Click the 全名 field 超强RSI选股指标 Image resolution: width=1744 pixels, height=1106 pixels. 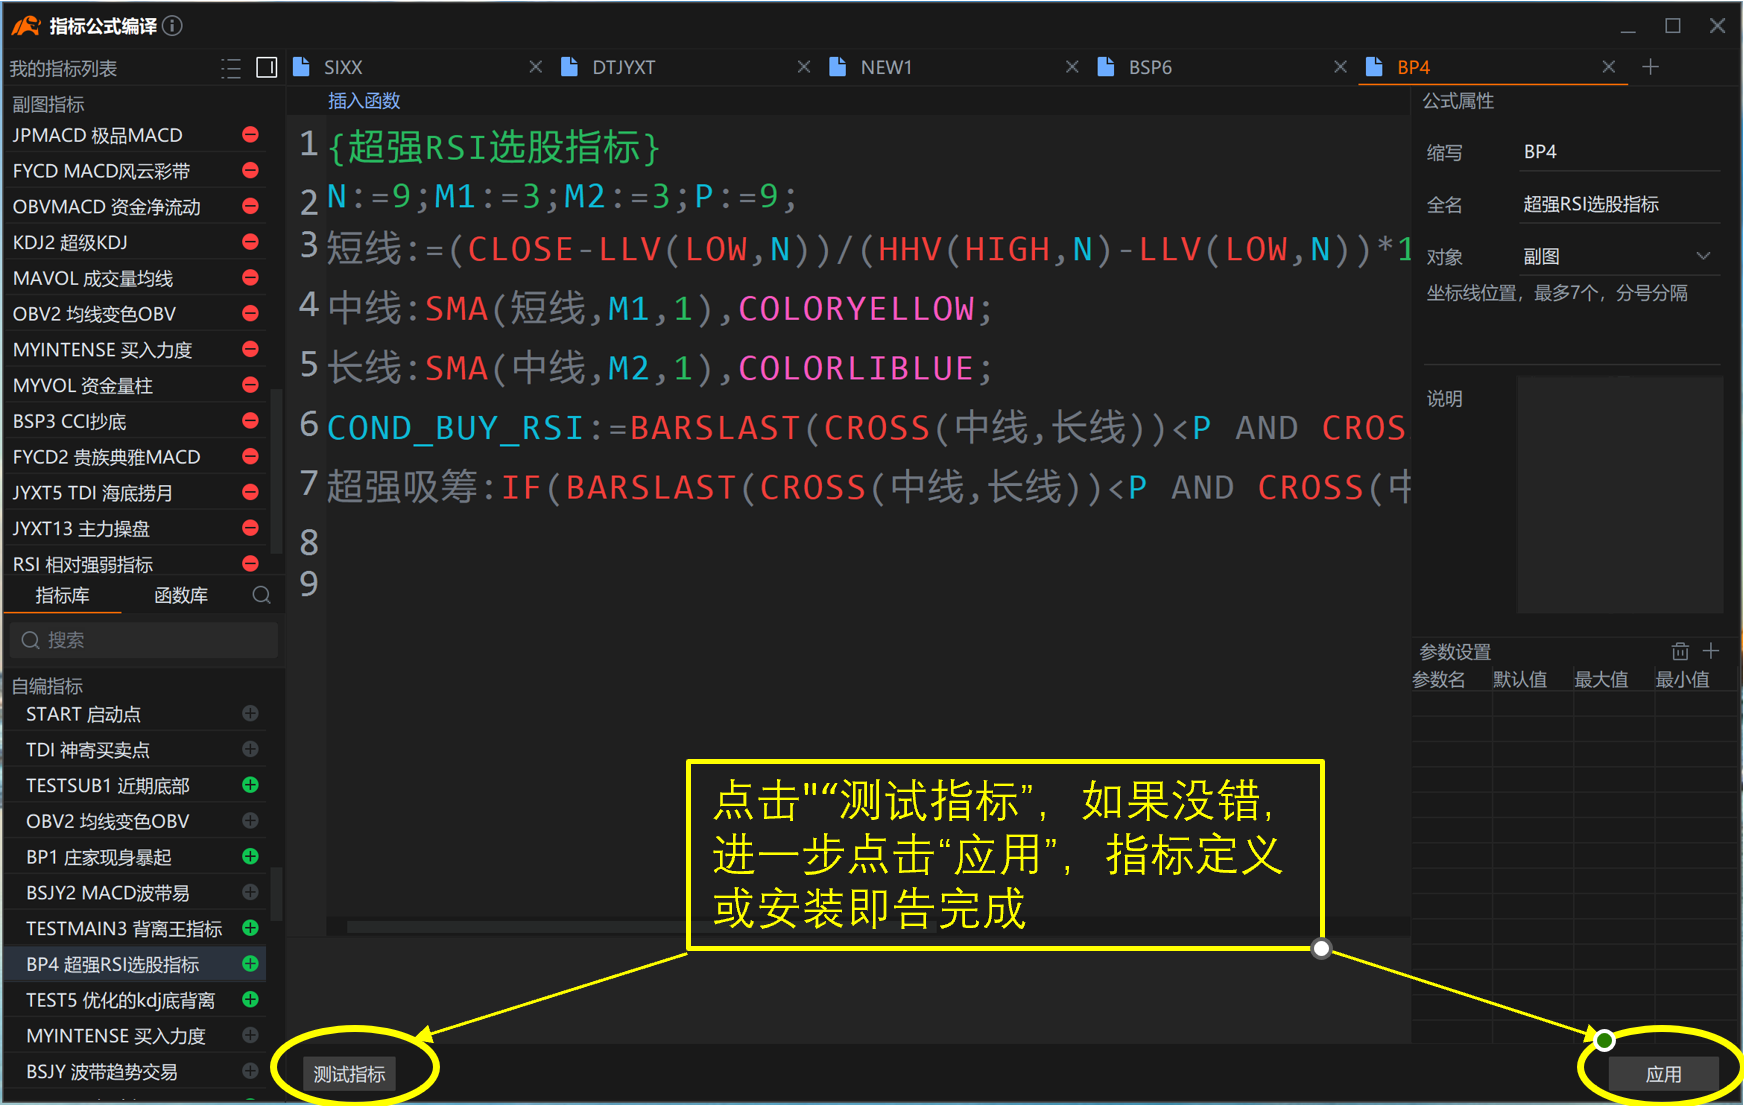[x=1619, y=204]
